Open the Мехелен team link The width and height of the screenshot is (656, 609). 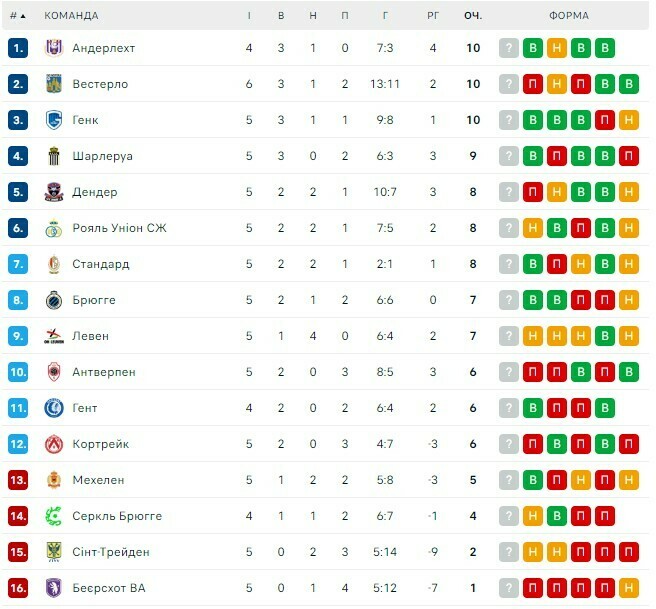[98, 480]
